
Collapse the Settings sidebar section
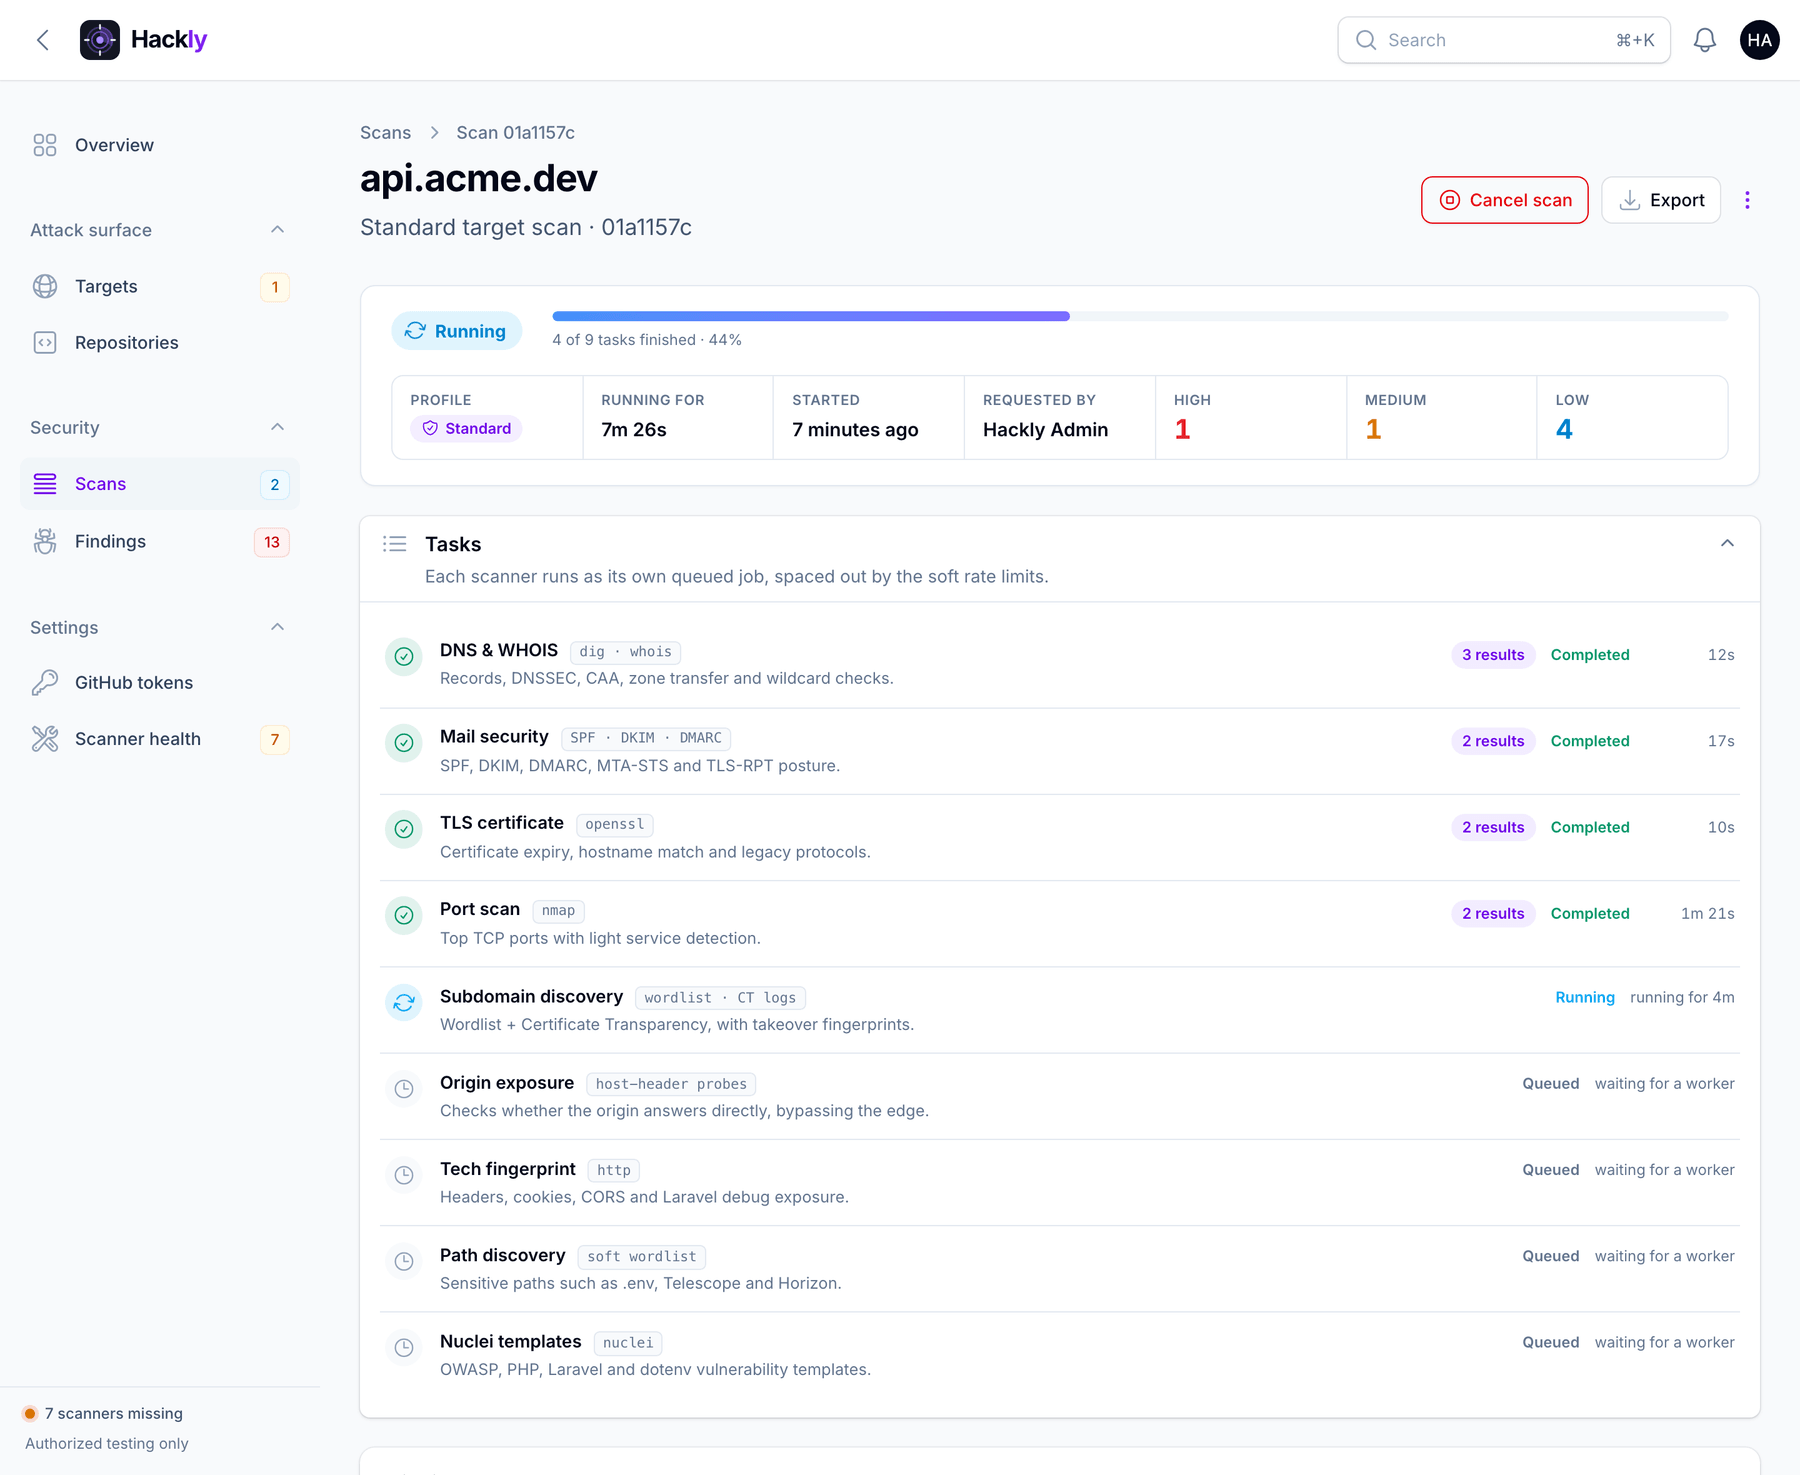278,627
